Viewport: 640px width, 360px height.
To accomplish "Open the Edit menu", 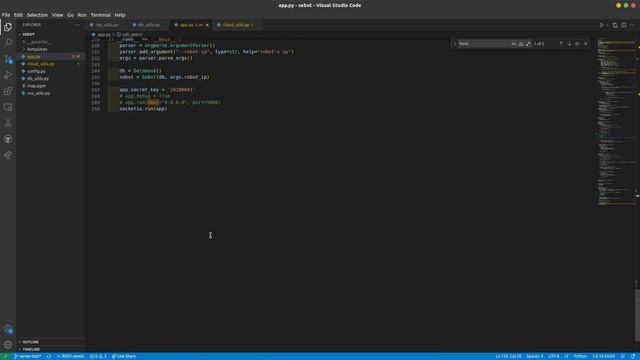I will [18, 15].
